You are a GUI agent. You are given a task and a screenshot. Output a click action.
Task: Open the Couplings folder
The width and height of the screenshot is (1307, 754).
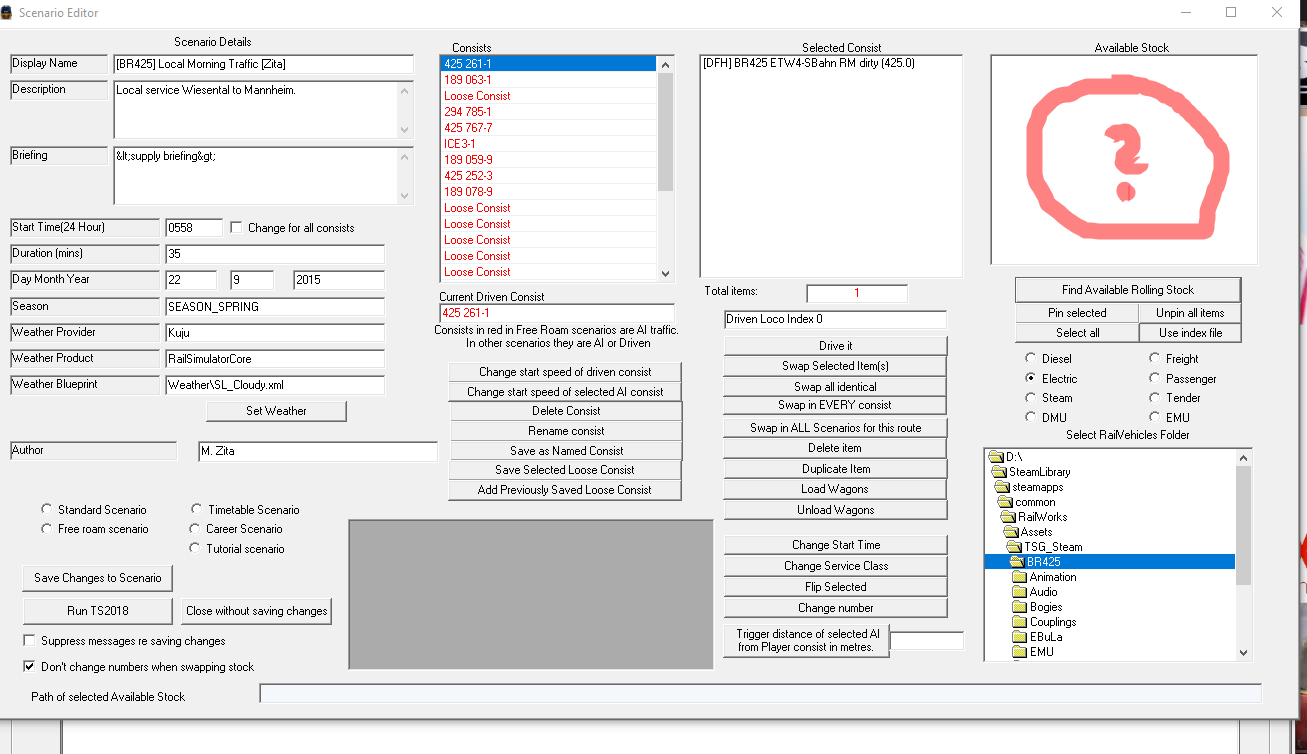(1053, 622)
